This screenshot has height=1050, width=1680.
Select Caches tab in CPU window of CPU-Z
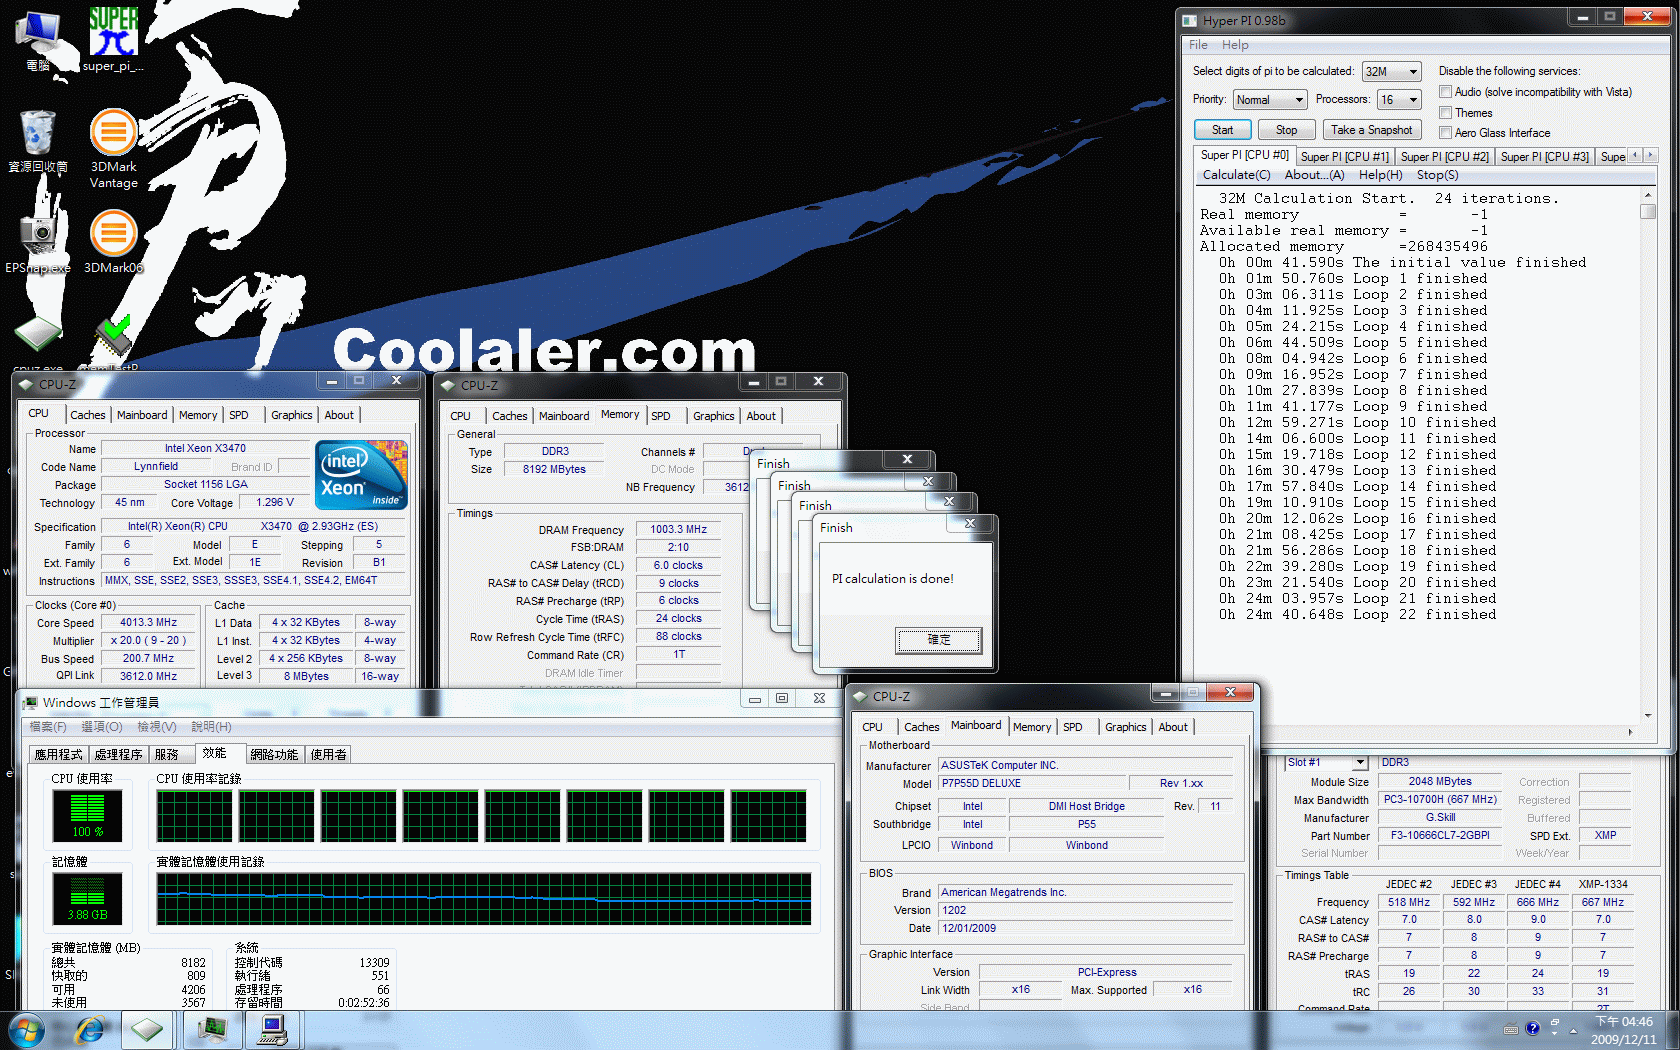coord(87,415)
